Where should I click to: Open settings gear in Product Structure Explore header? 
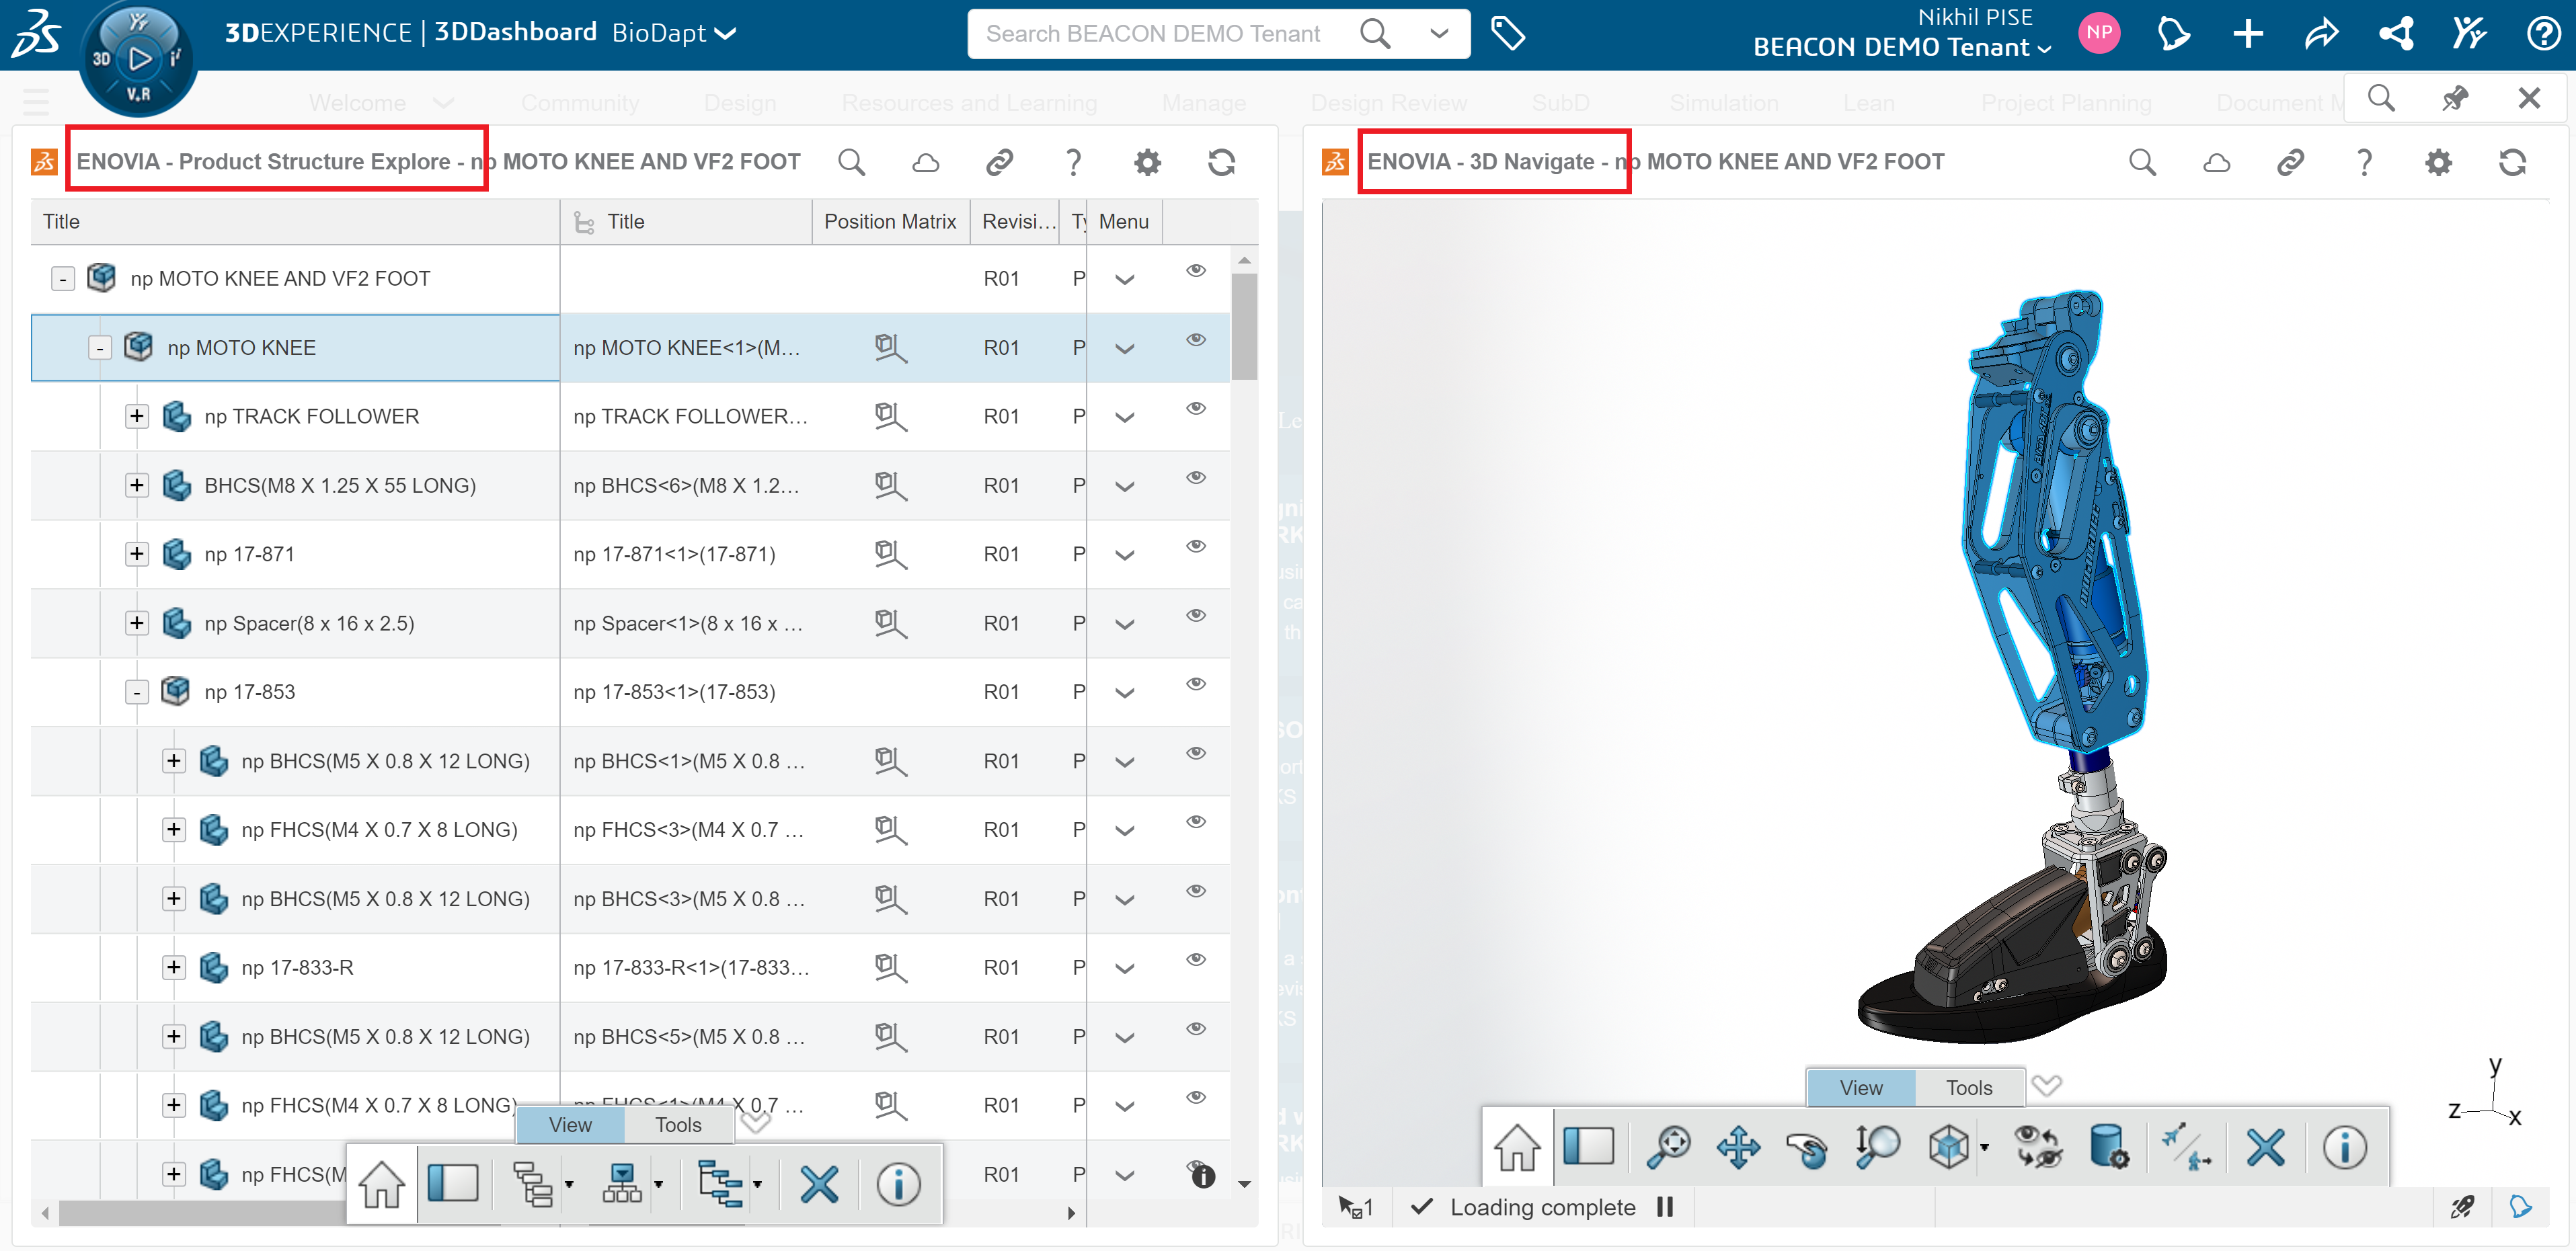tap(1147, 162)
